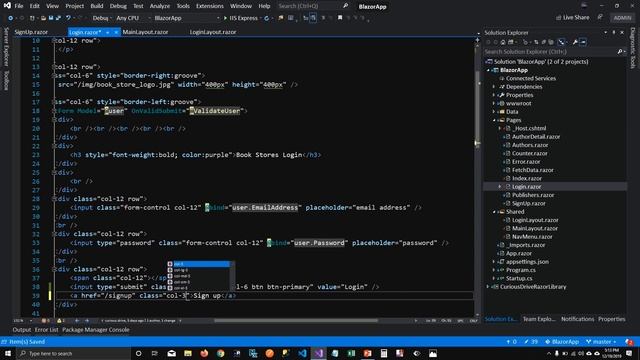This screenshot has width=640, height=360.
Task: Click the BlazorApp repository in status bar
Action: pyautogui.click(x=562, y=342)
